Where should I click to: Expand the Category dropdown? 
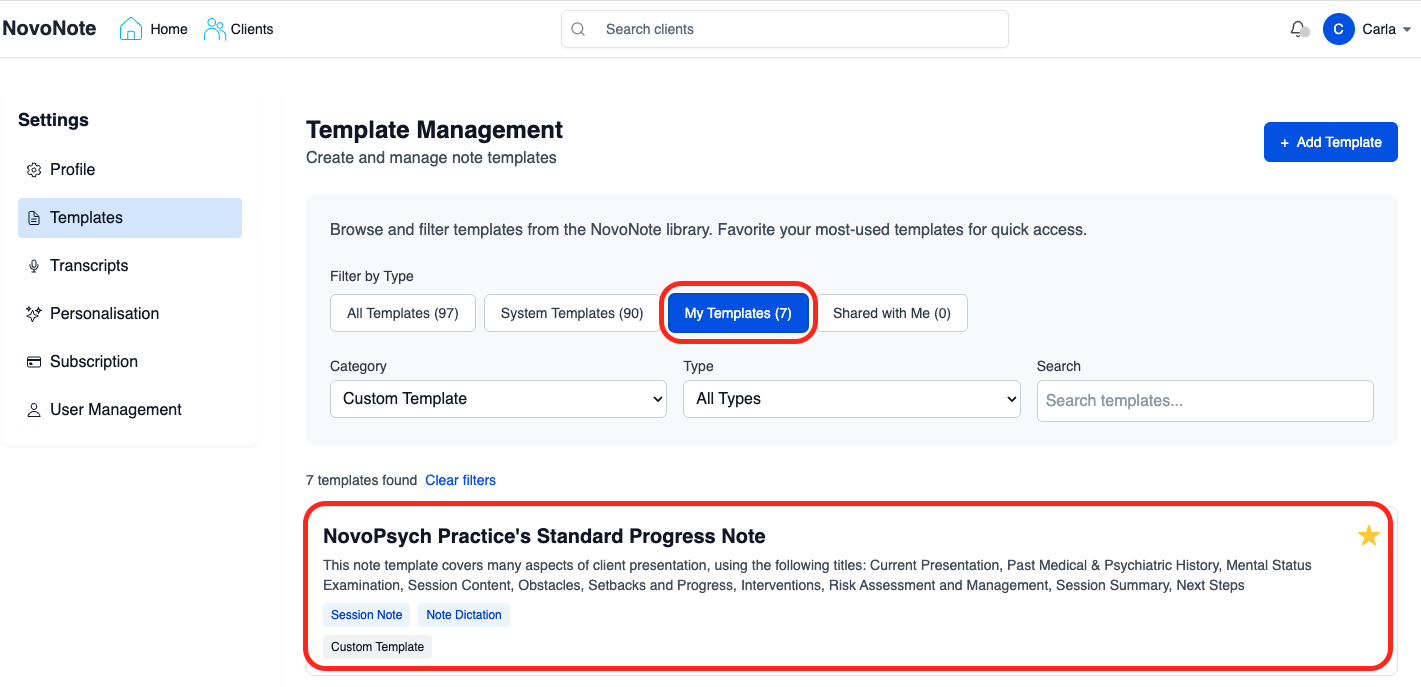click(x=498, y=399)
